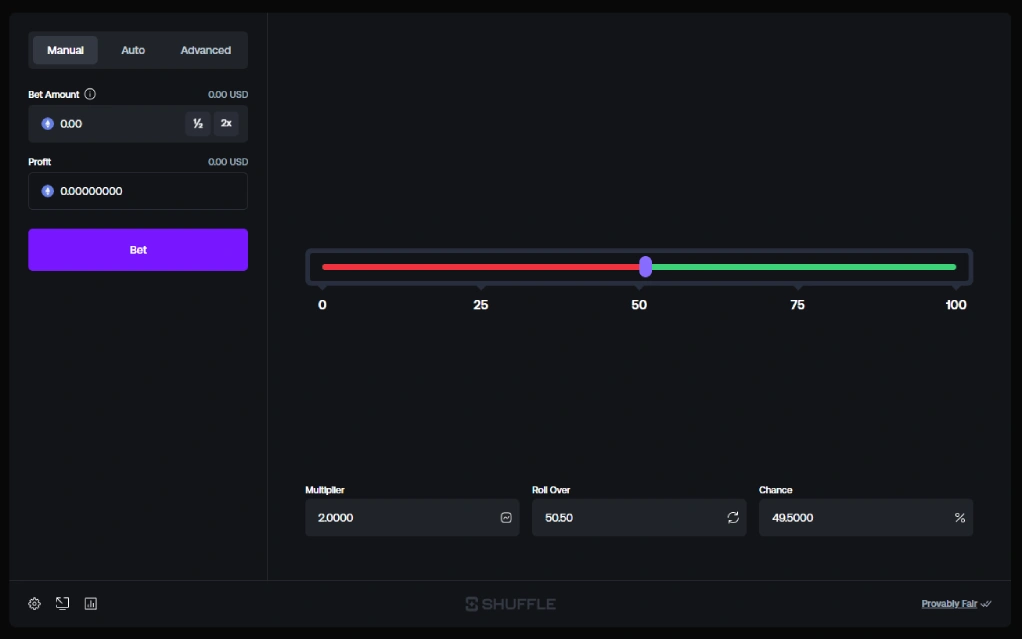This screenshot has height=639, width=1022.
Task: Switch to the Manual tab
Action: [65, 50]
